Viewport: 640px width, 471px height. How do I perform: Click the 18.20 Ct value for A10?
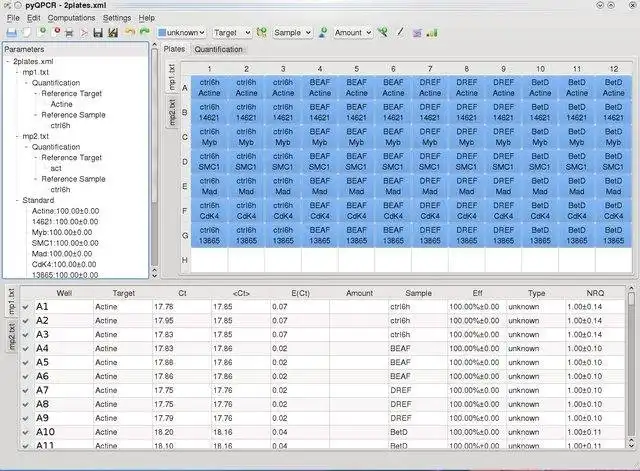(x=164, y=432)
